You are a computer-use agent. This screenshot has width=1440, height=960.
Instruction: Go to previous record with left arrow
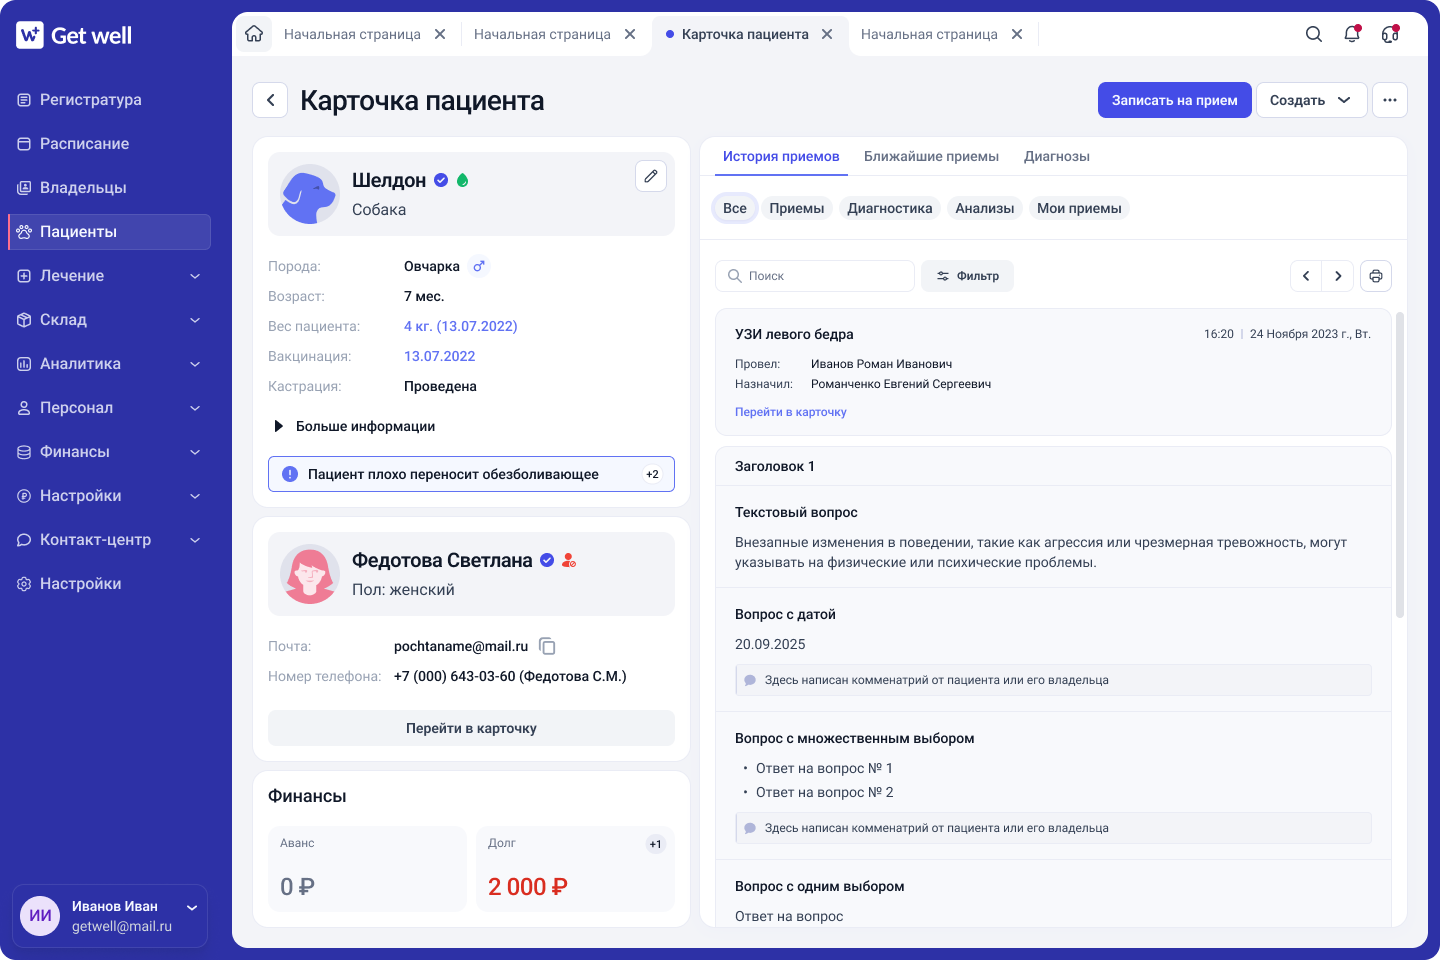(1306, 276)
